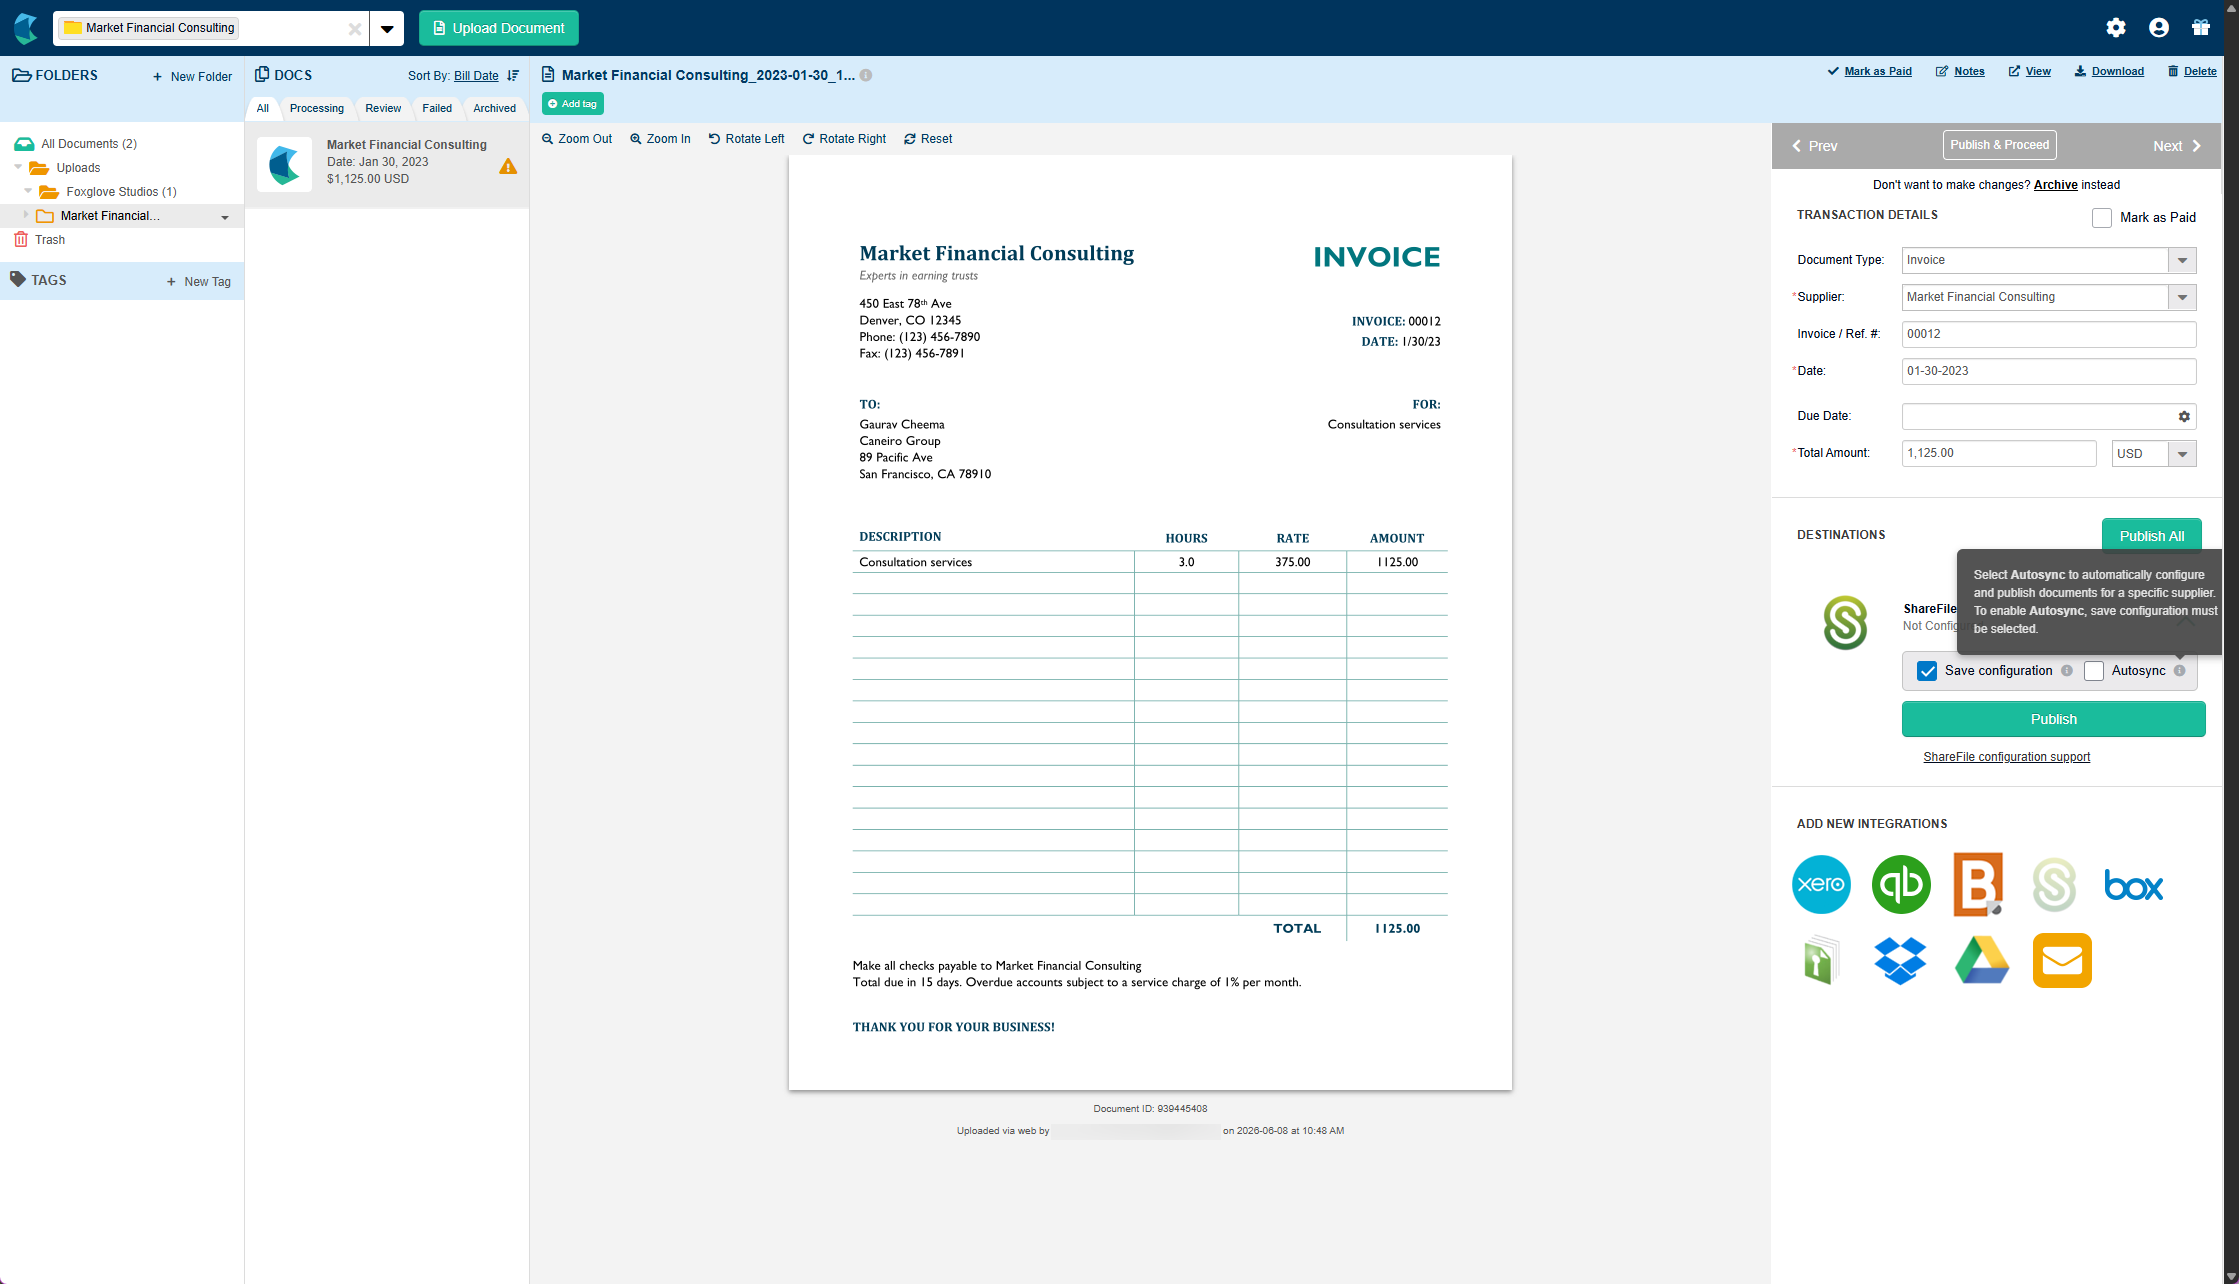Click the Invoice / Ref. # field

2049,334
